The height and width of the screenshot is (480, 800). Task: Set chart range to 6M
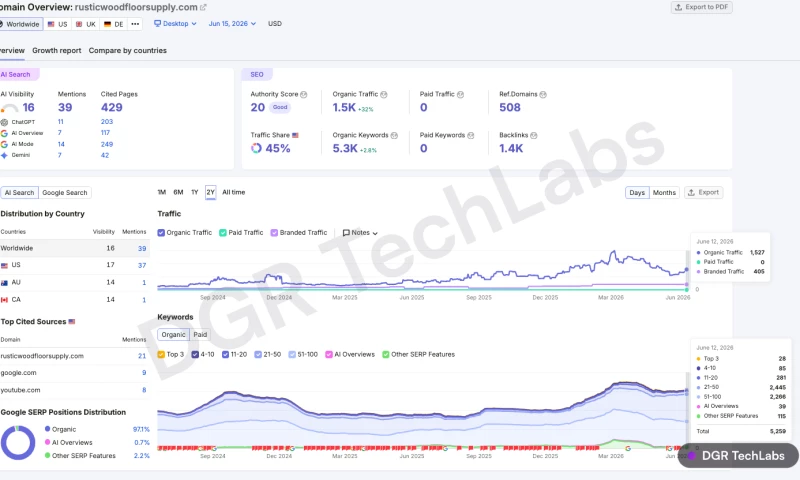point(178,192)
